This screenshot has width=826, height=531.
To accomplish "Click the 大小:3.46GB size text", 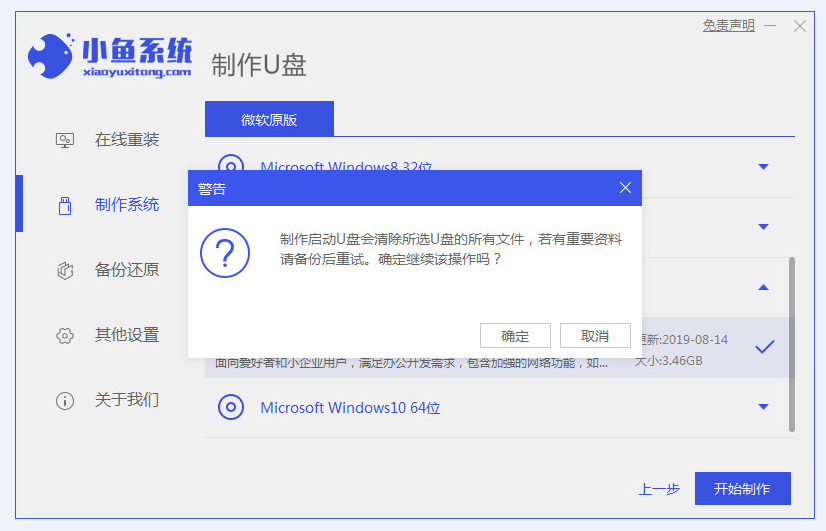I will click(x=669, y=361).
